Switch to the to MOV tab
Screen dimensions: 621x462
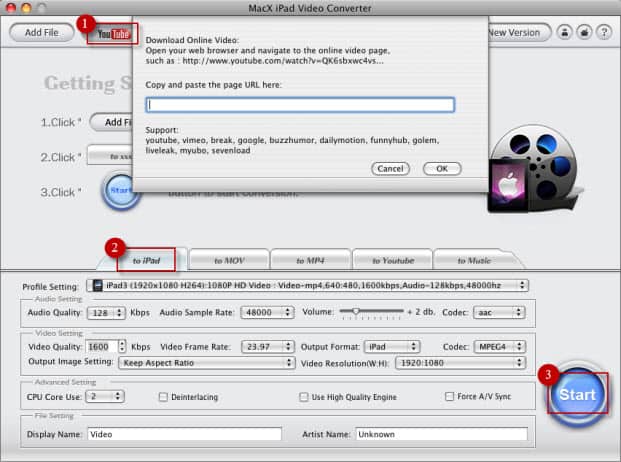(229, 260)
